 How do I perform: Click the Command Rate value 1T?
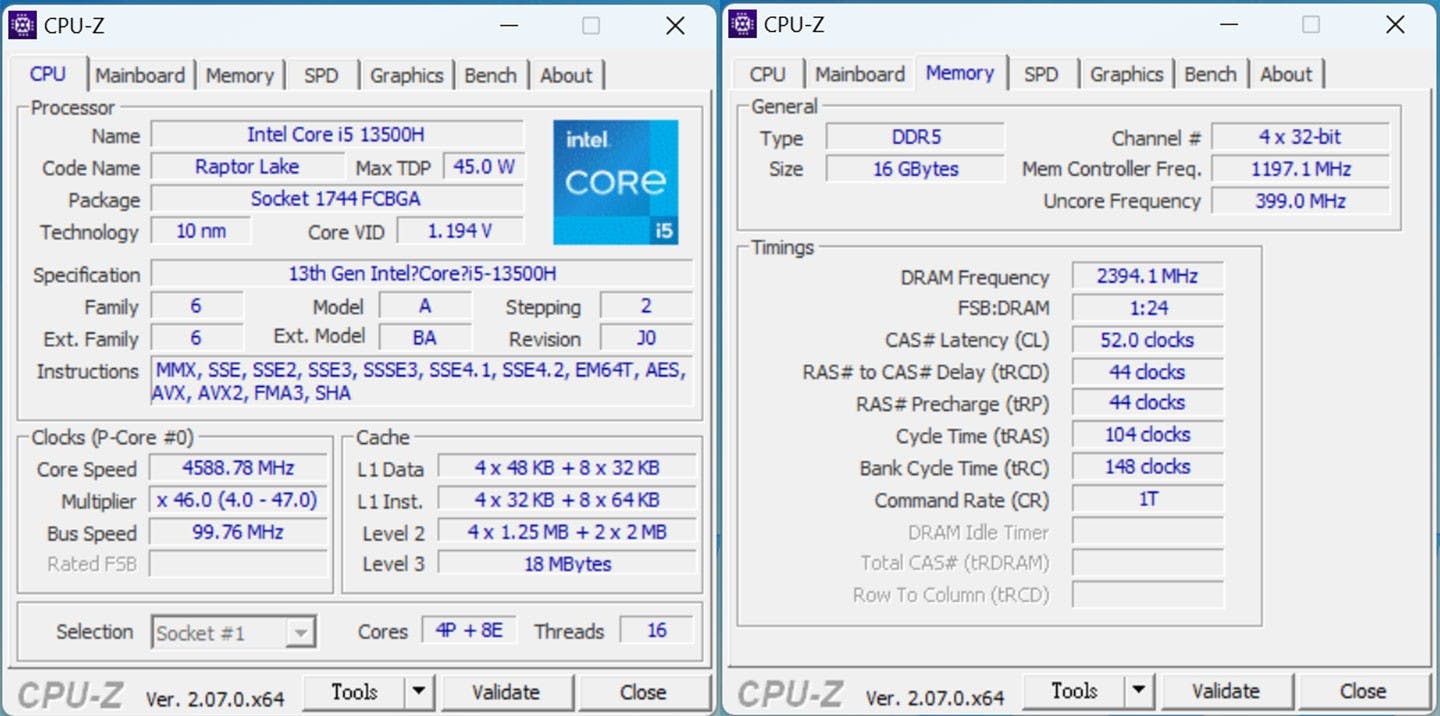(1147, 499)
